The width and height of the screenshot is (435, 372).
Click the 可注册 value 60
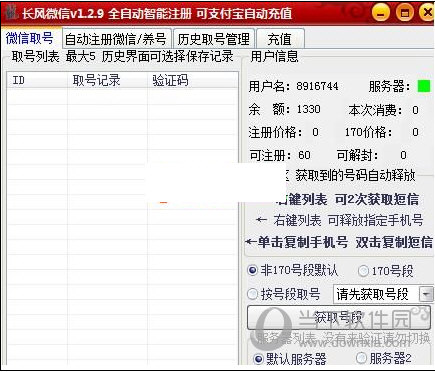[304, 155]
